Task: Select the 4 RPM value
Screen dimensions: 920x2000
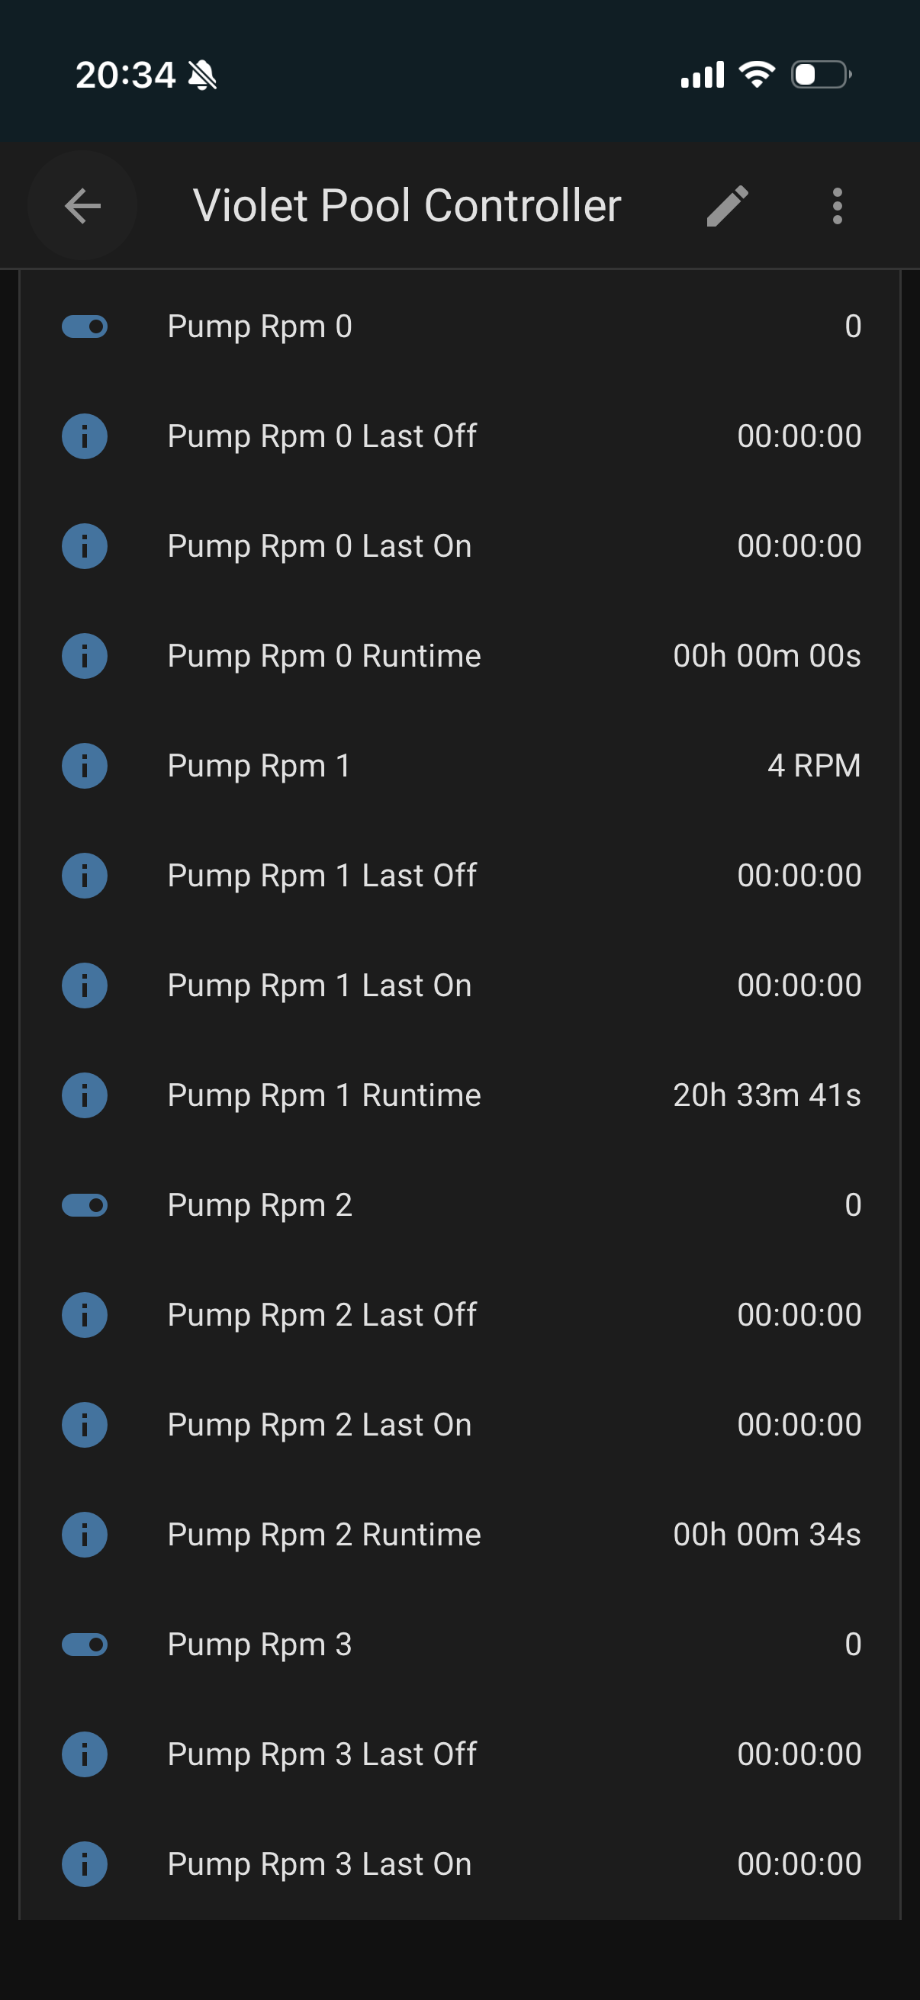Action: tap(814, 766)
